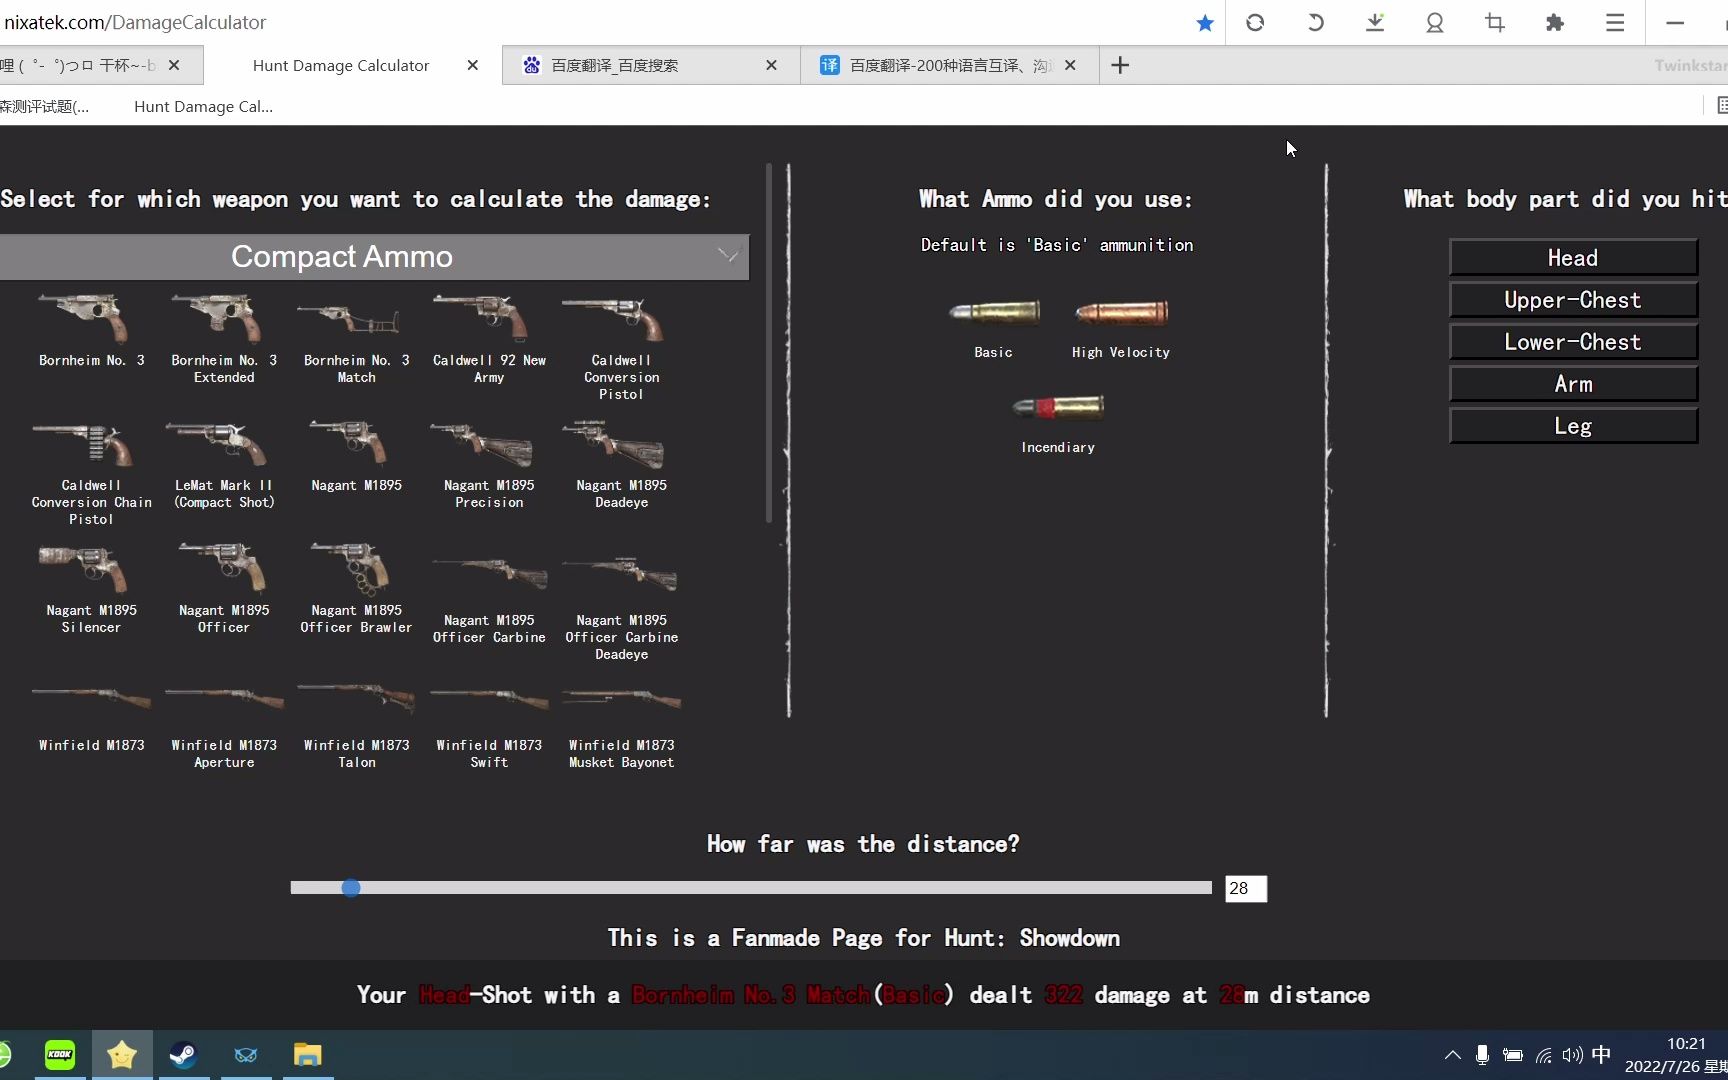Open a new browser tab
Screen dimensions: 1728x1080
(x=1120, y=65)
